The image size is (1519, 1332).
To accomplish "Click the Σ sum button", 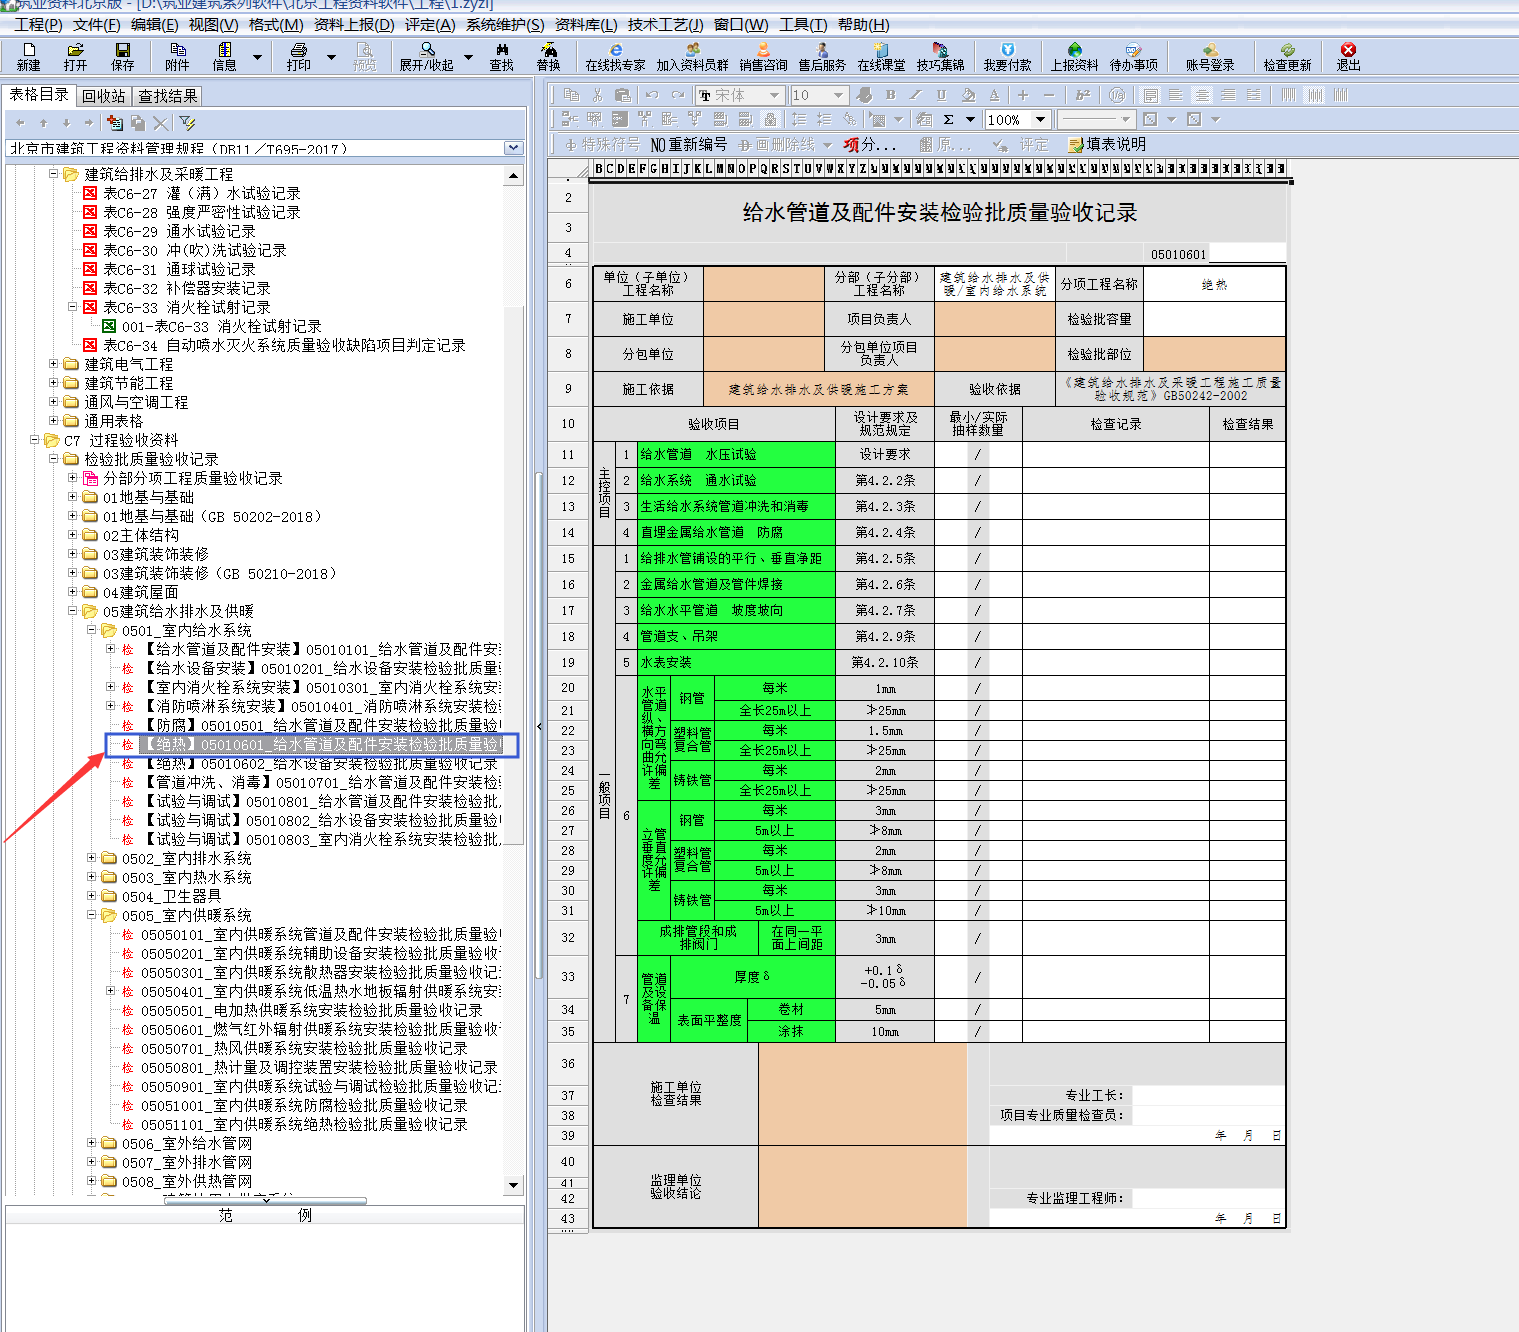I will click(x=948, y=120).
